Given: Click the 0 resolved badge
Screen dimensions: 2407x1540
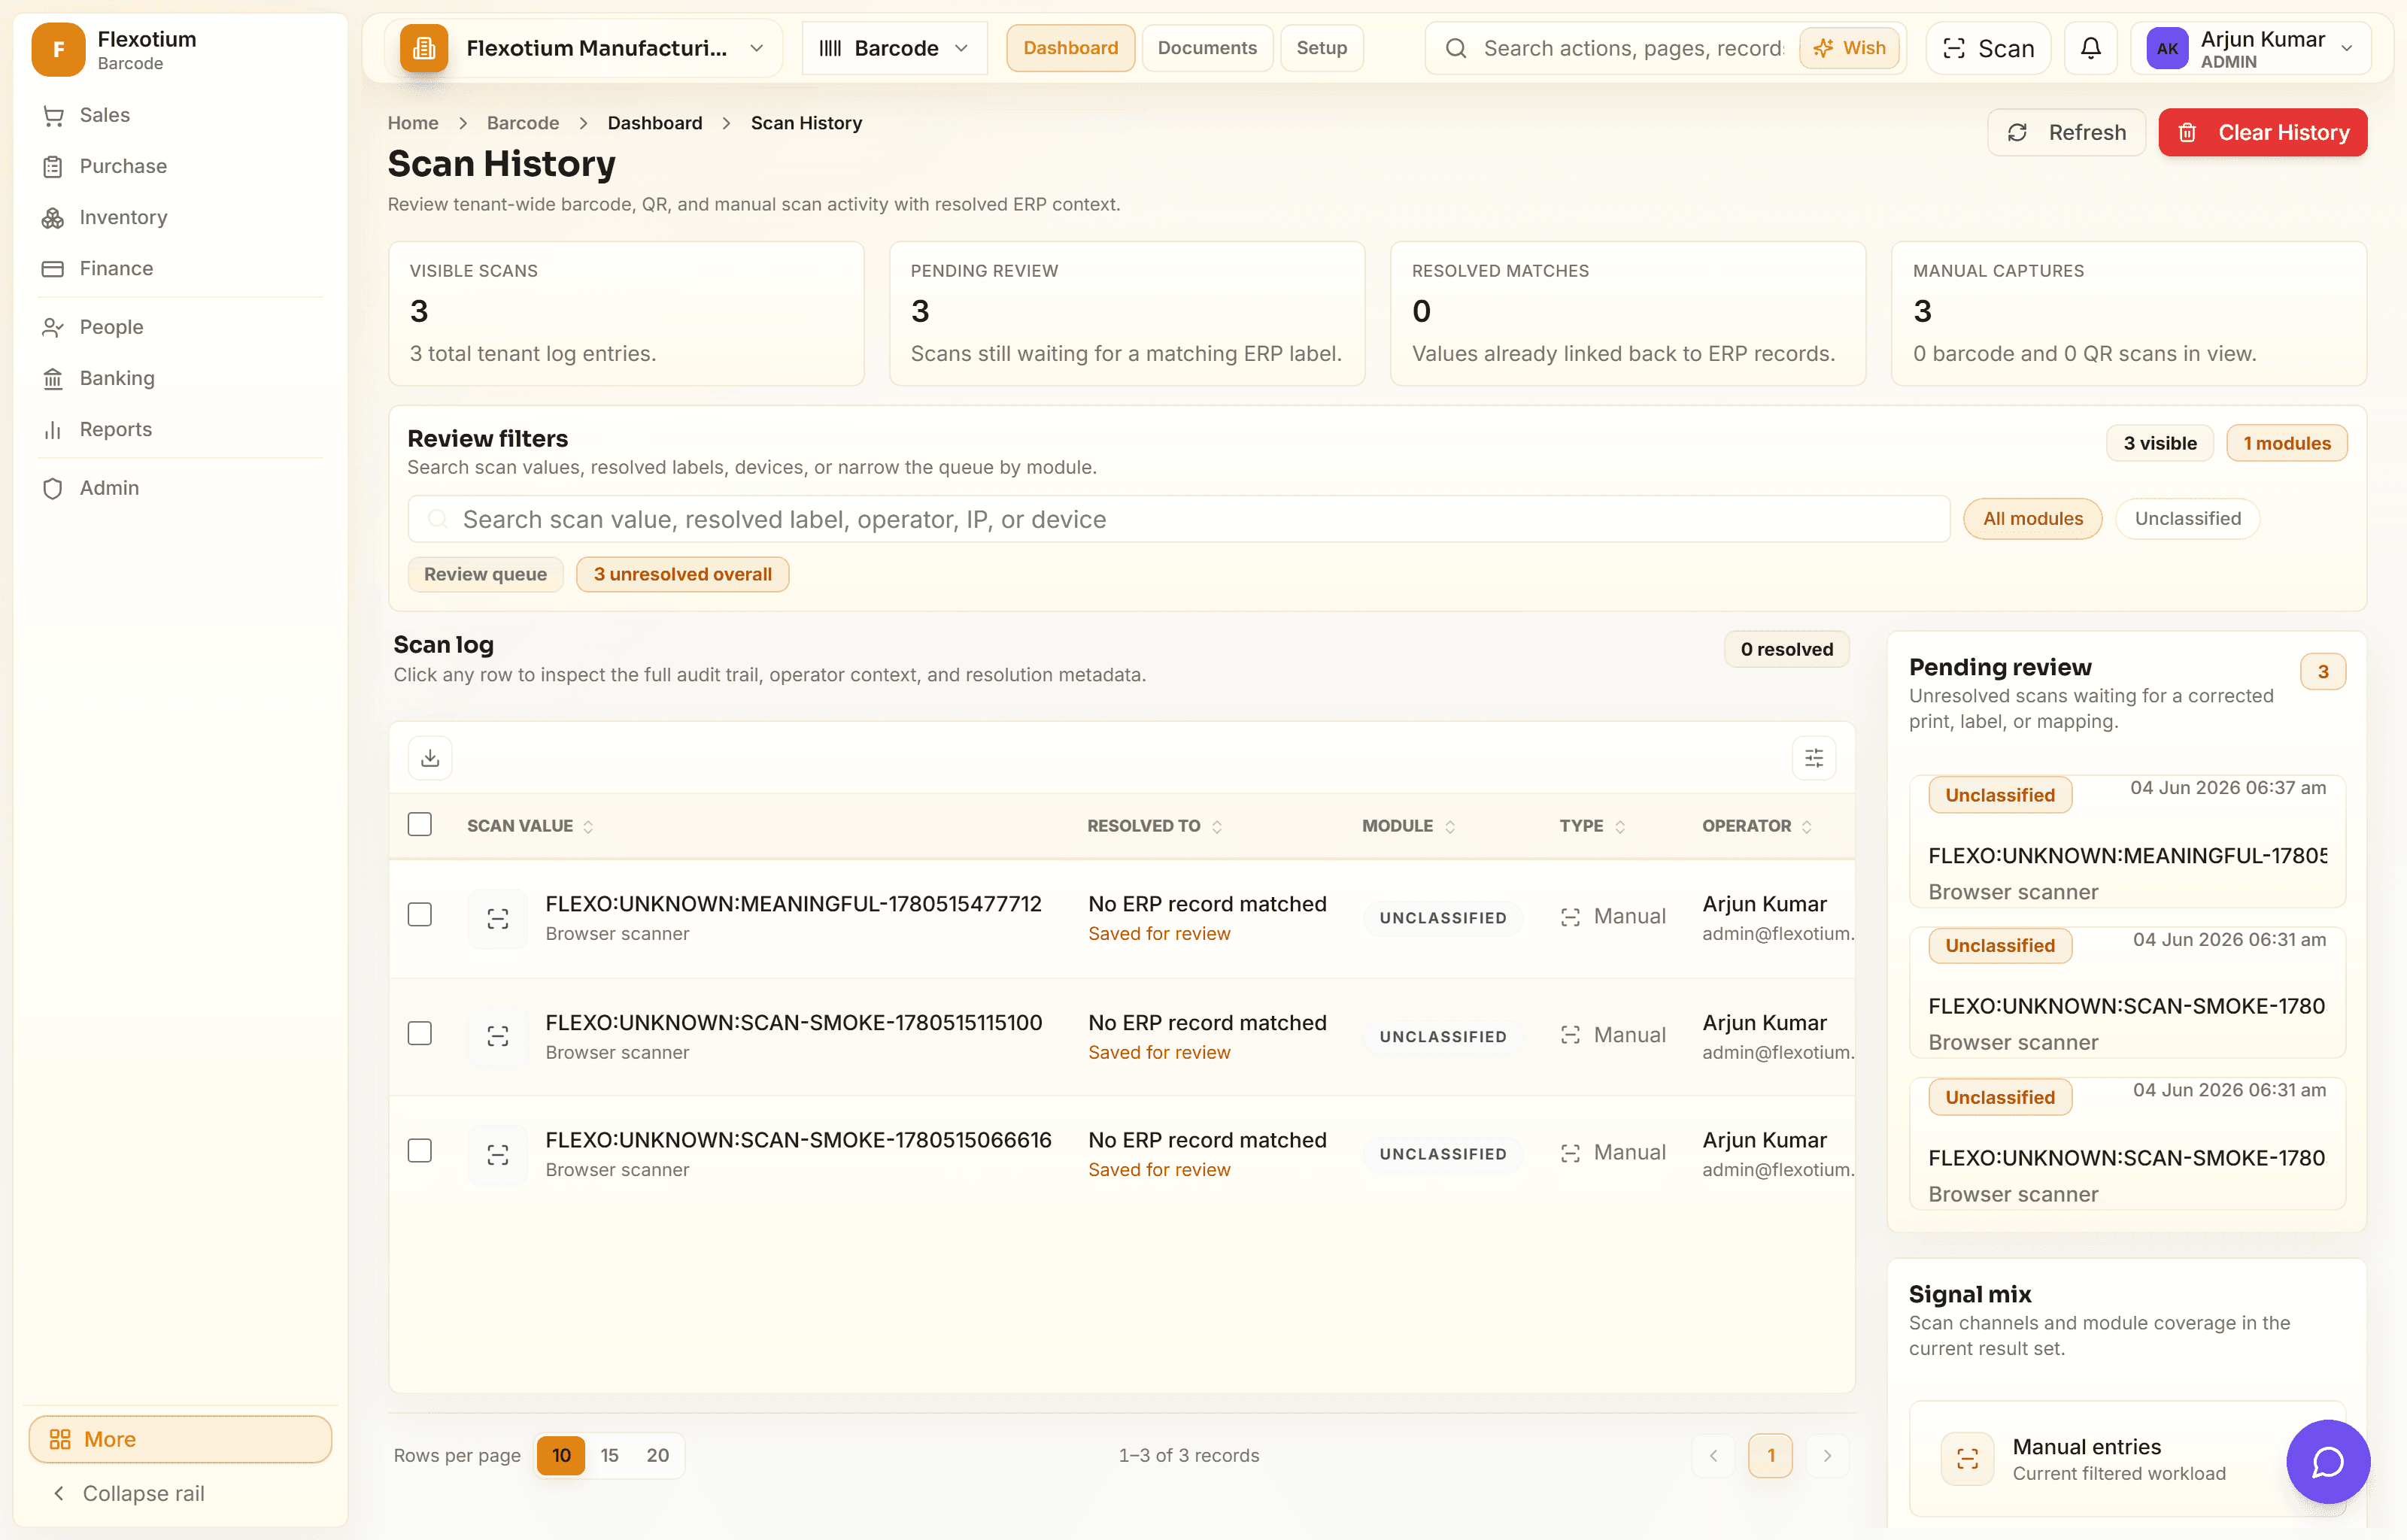Looking at the screenshot, I should 1786,649.
